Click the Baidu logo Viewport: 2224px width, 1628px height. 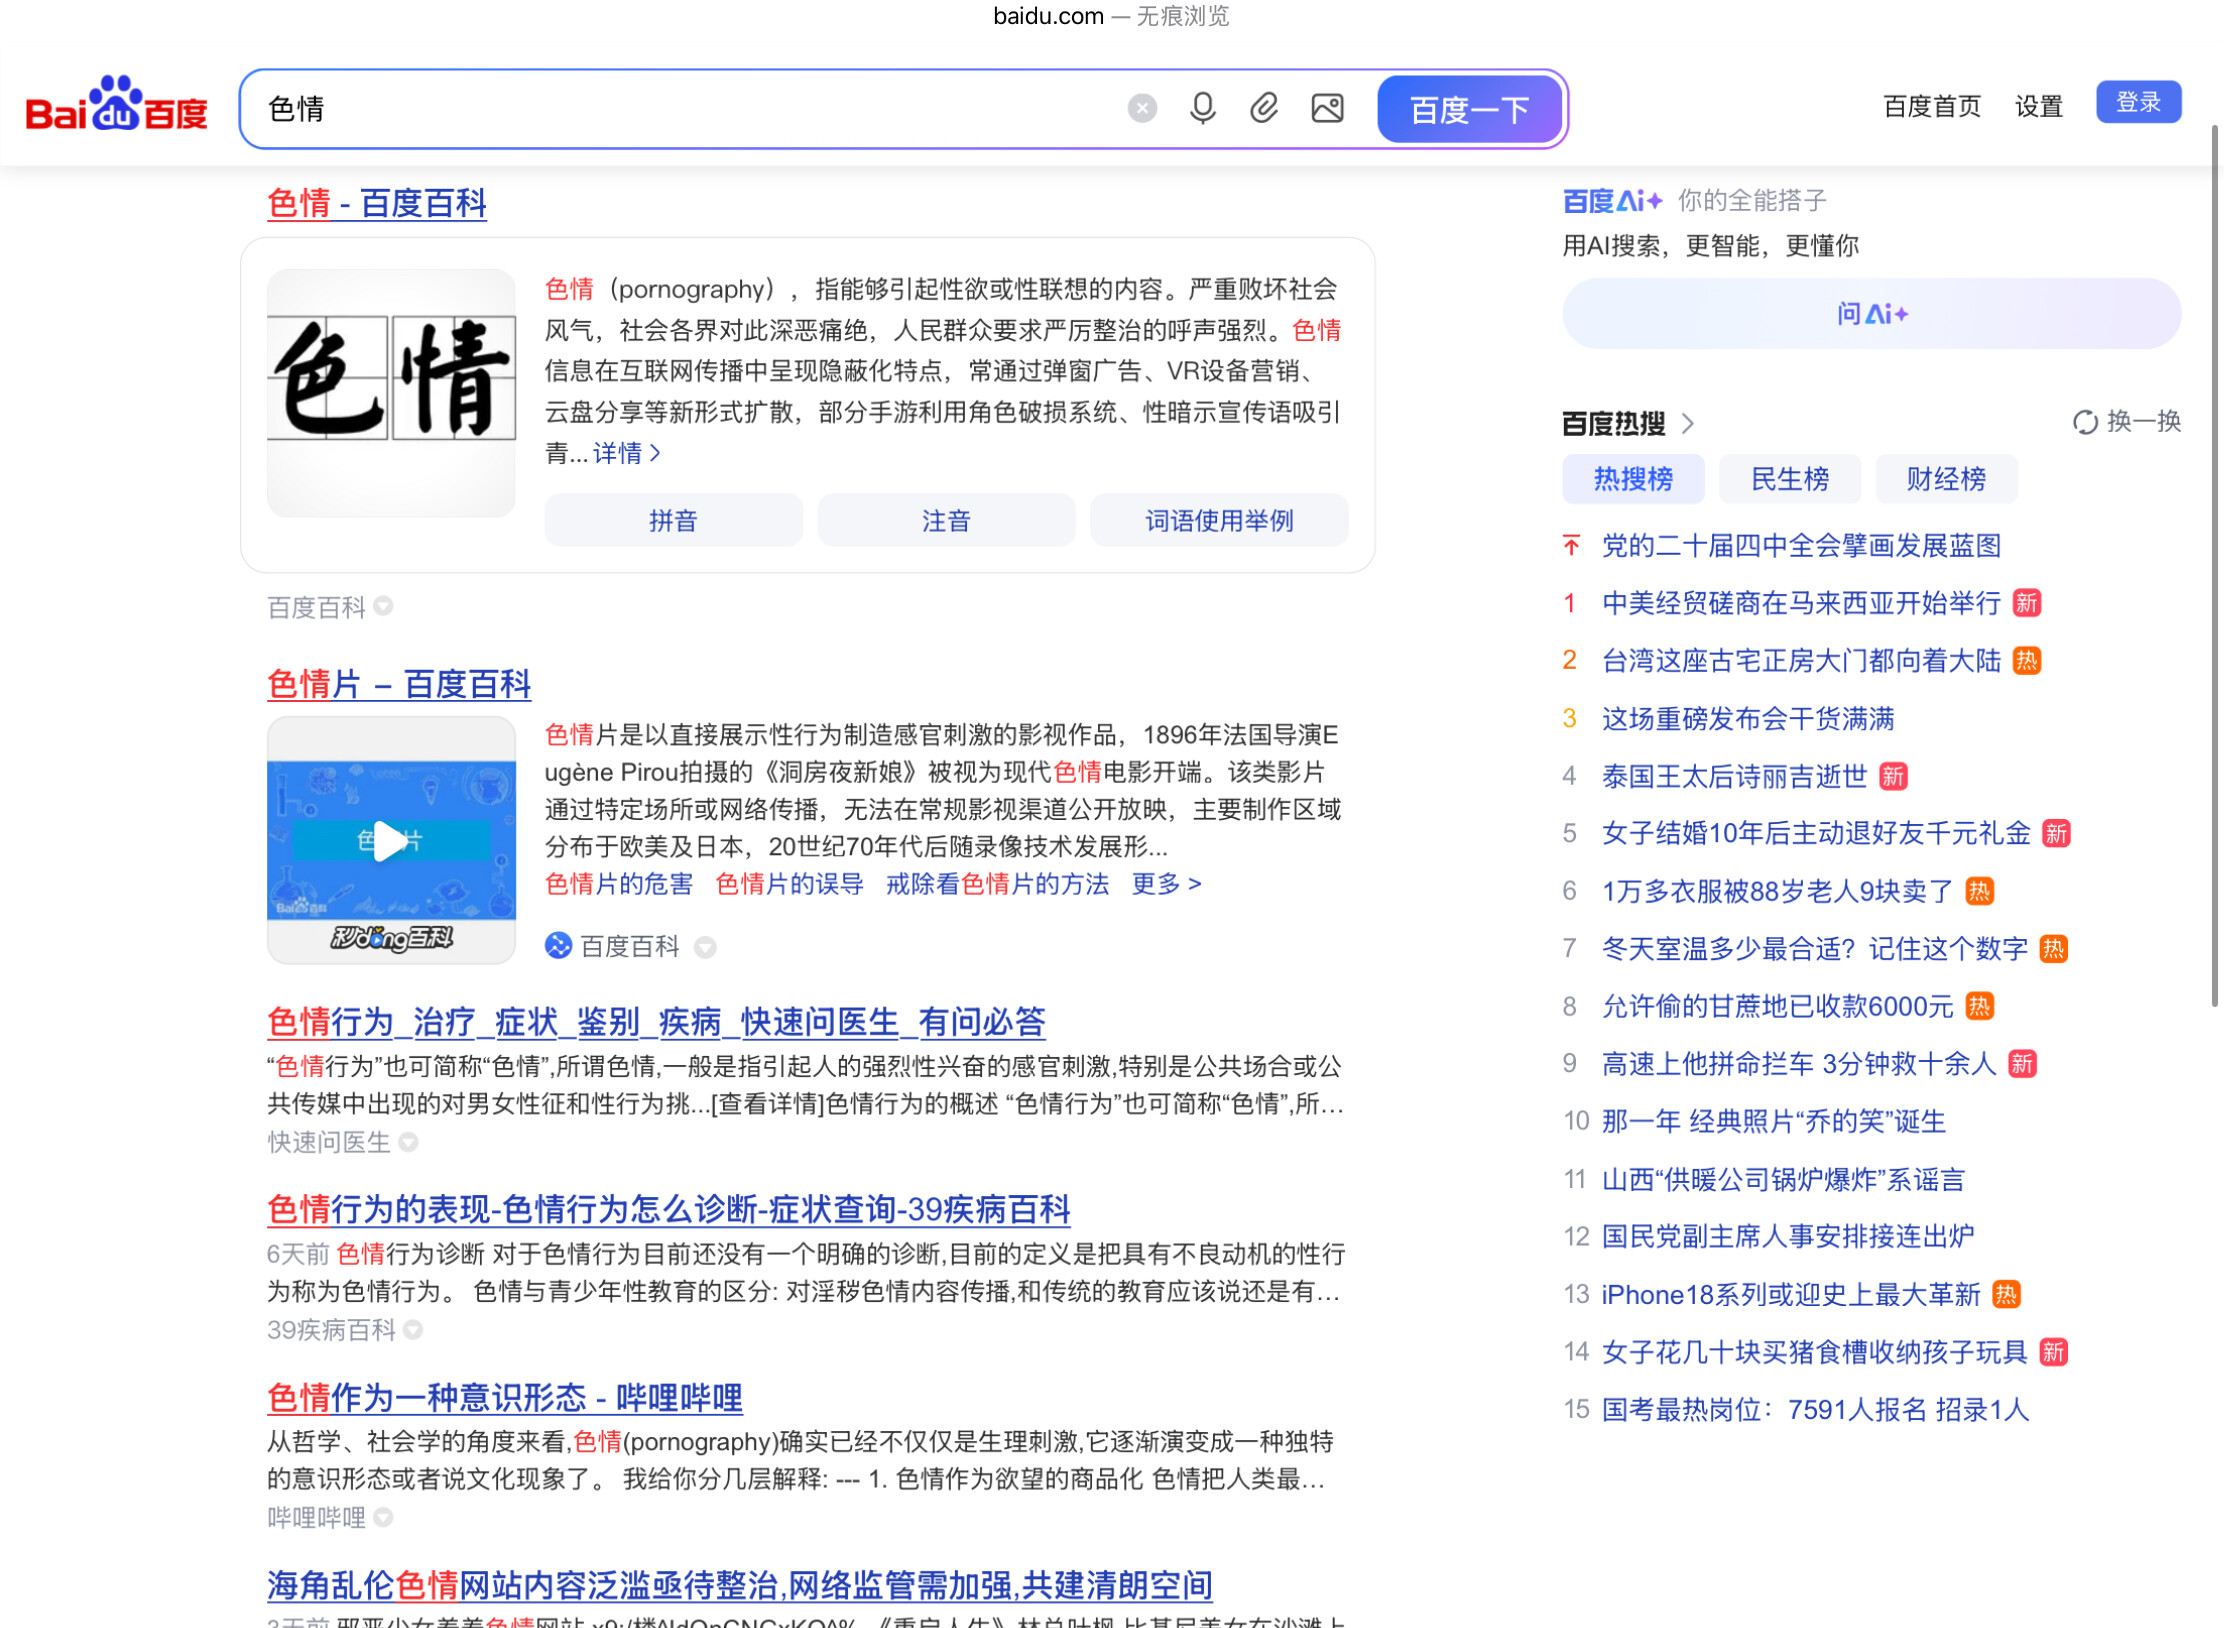(117, 105)
